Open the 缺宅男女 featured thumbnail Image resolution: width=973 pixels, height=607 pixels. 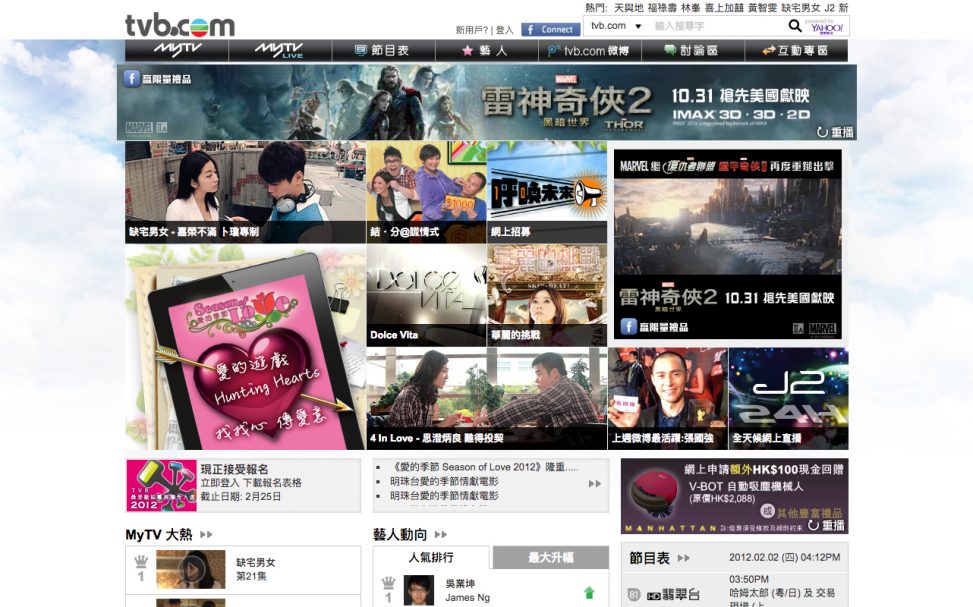pos(245,192)
